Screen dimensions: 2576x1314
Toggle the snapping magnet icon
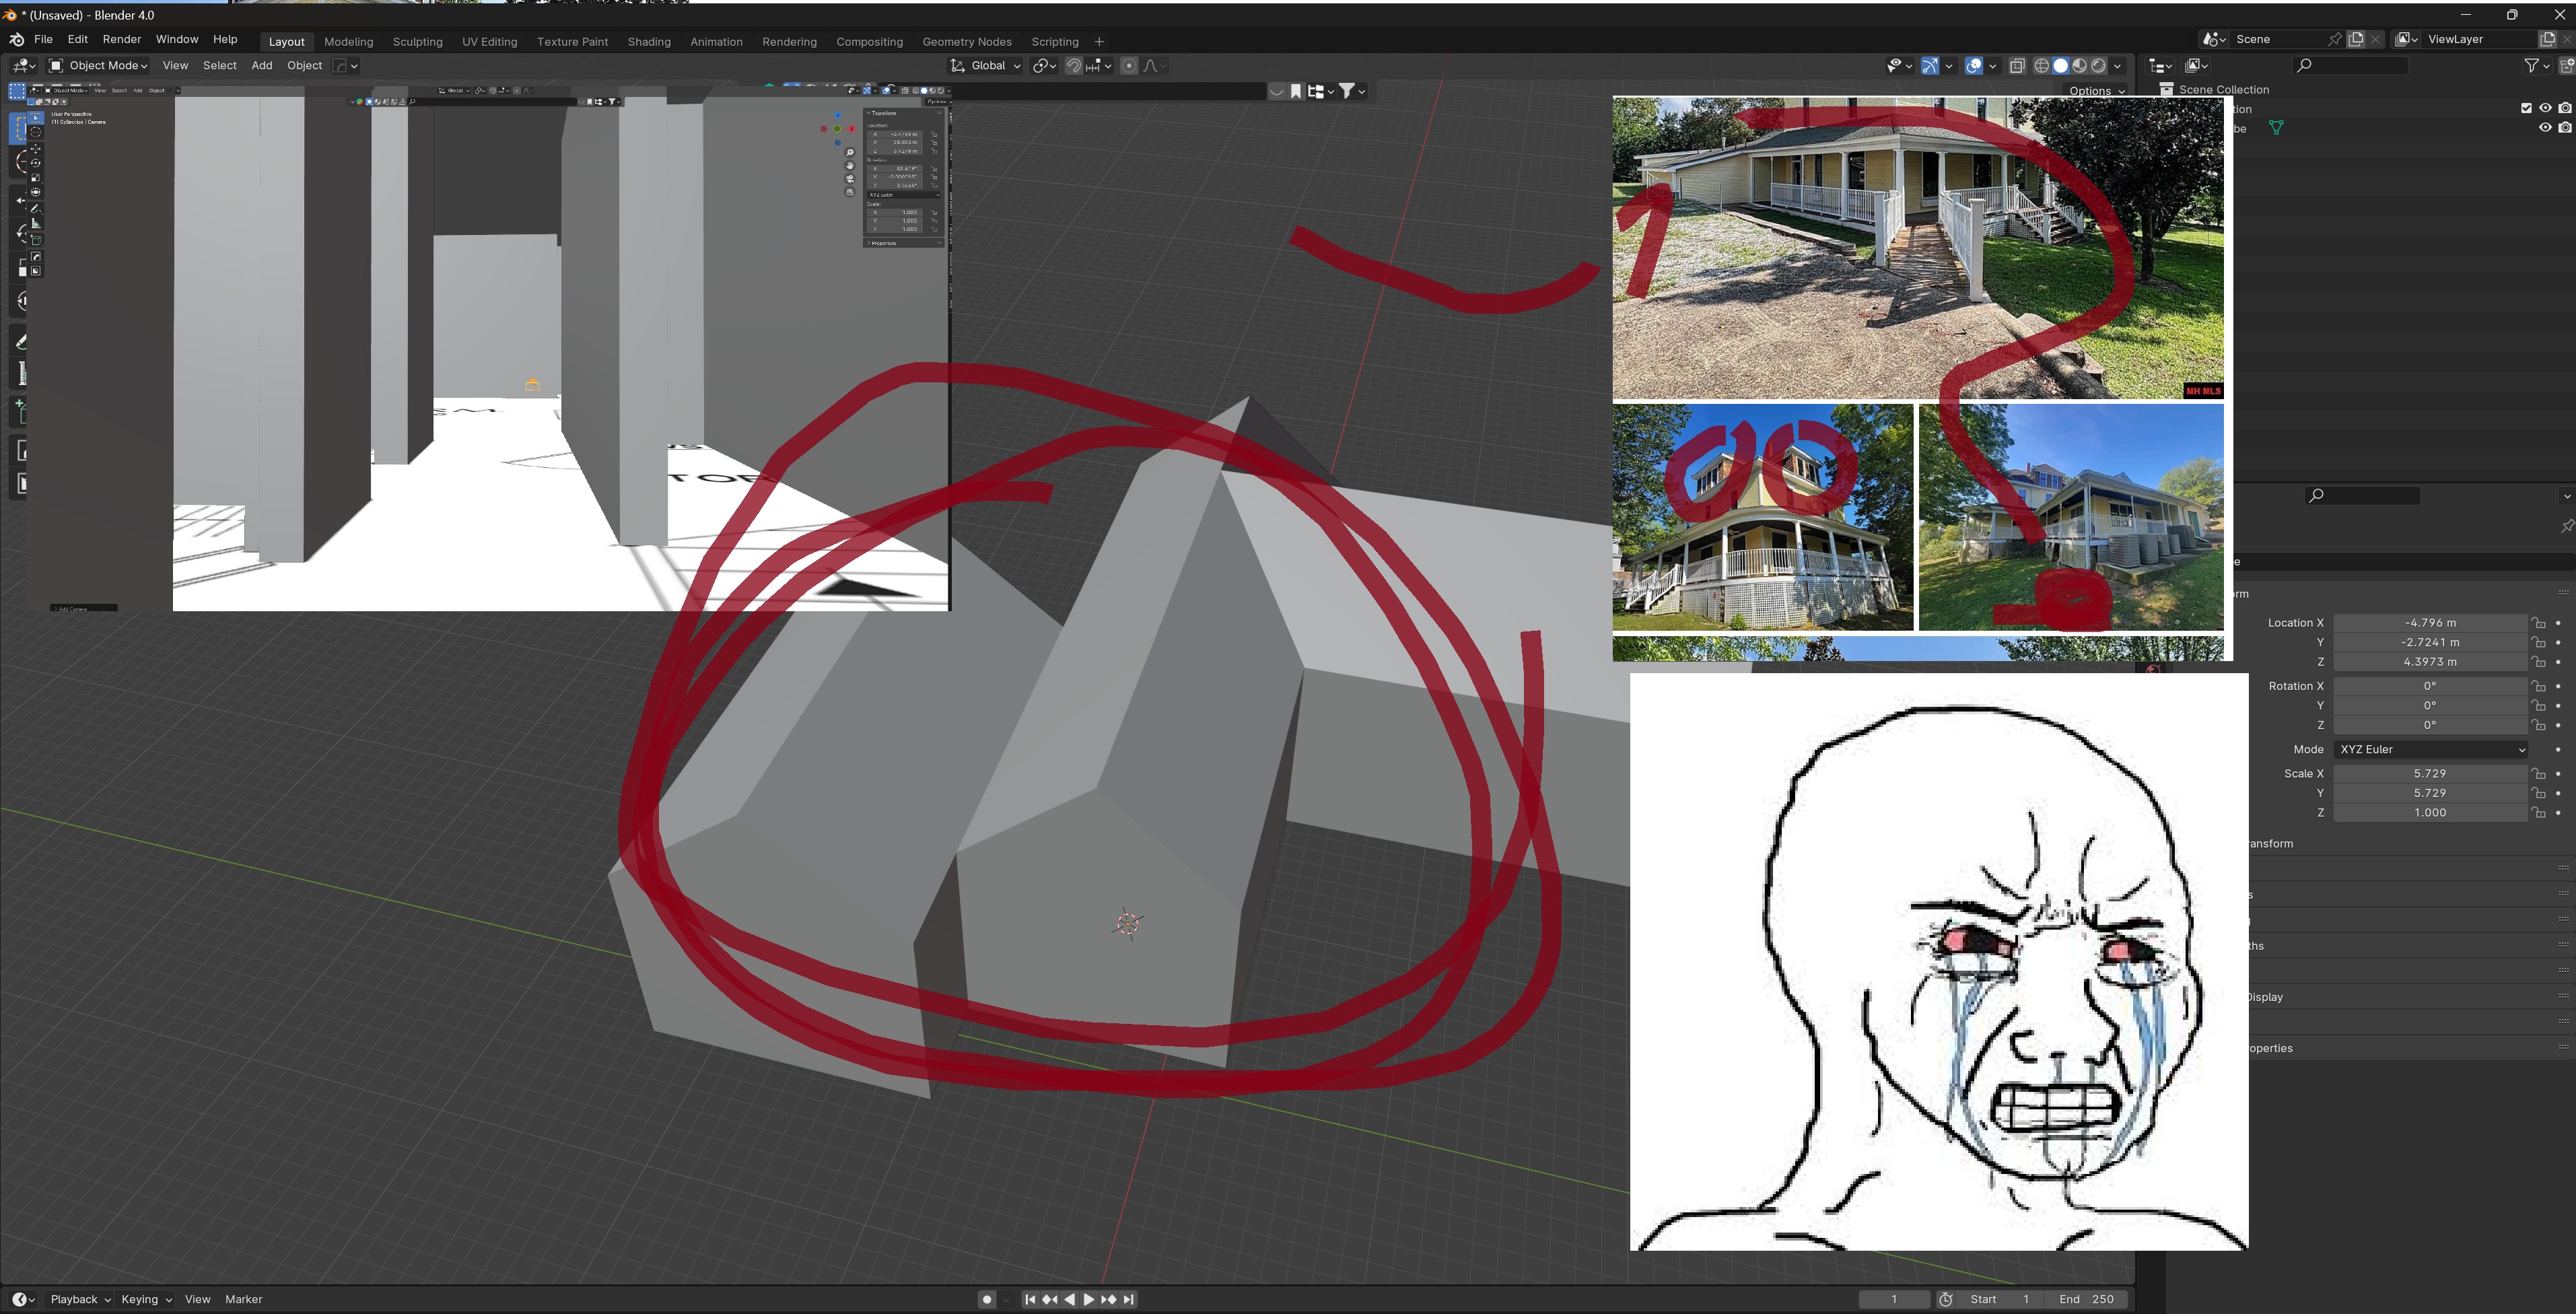pos(1073,66)
